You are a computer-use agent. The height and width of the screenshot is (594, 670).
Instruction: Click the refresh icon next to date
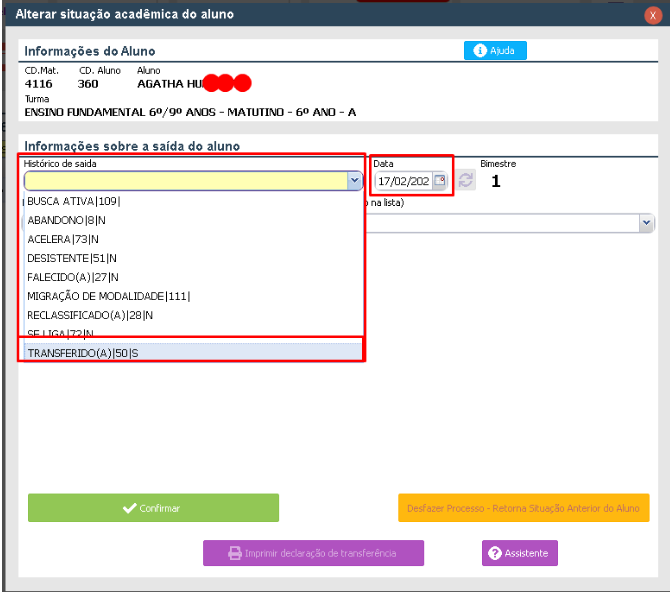466,181
